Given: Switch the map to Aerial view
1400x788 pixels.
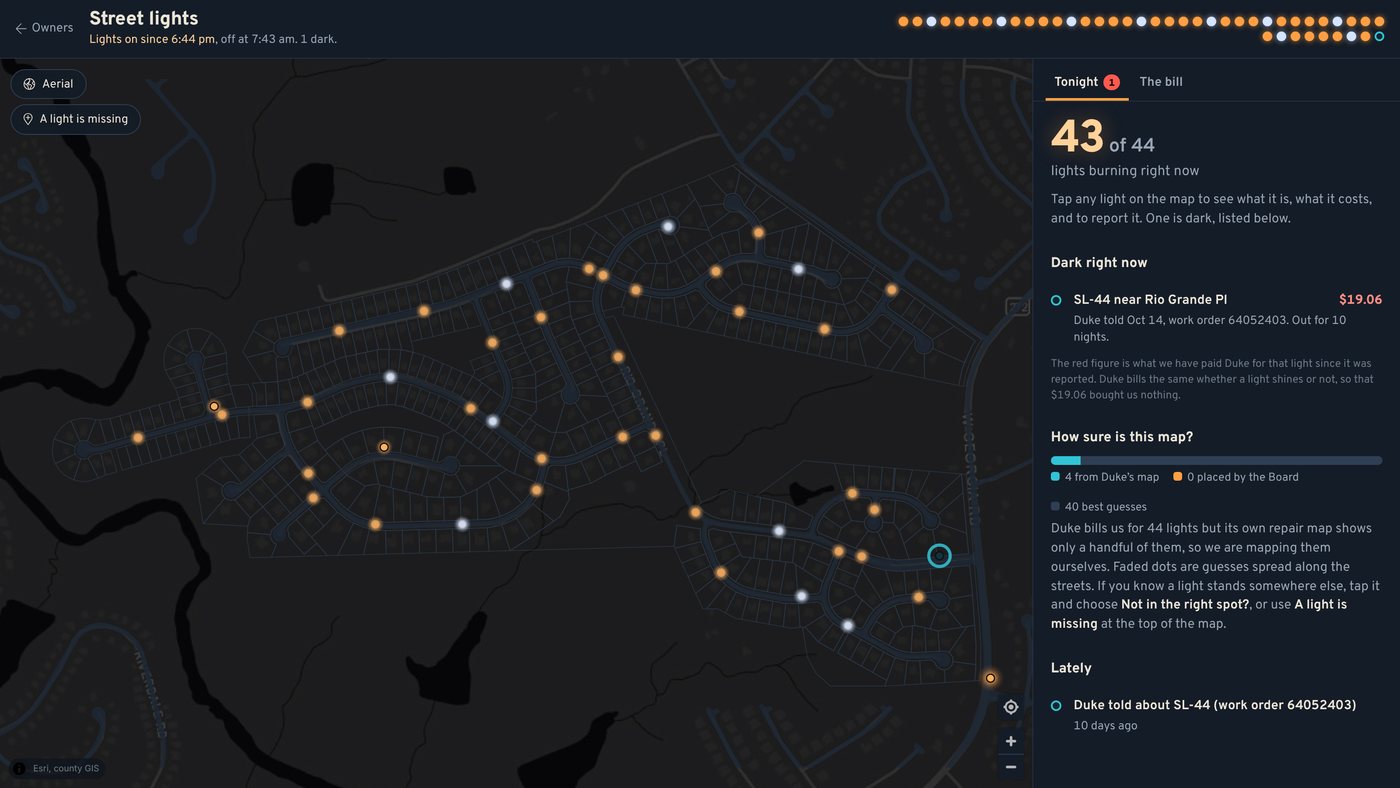Looking at the screenshot, I should (48, 84).
